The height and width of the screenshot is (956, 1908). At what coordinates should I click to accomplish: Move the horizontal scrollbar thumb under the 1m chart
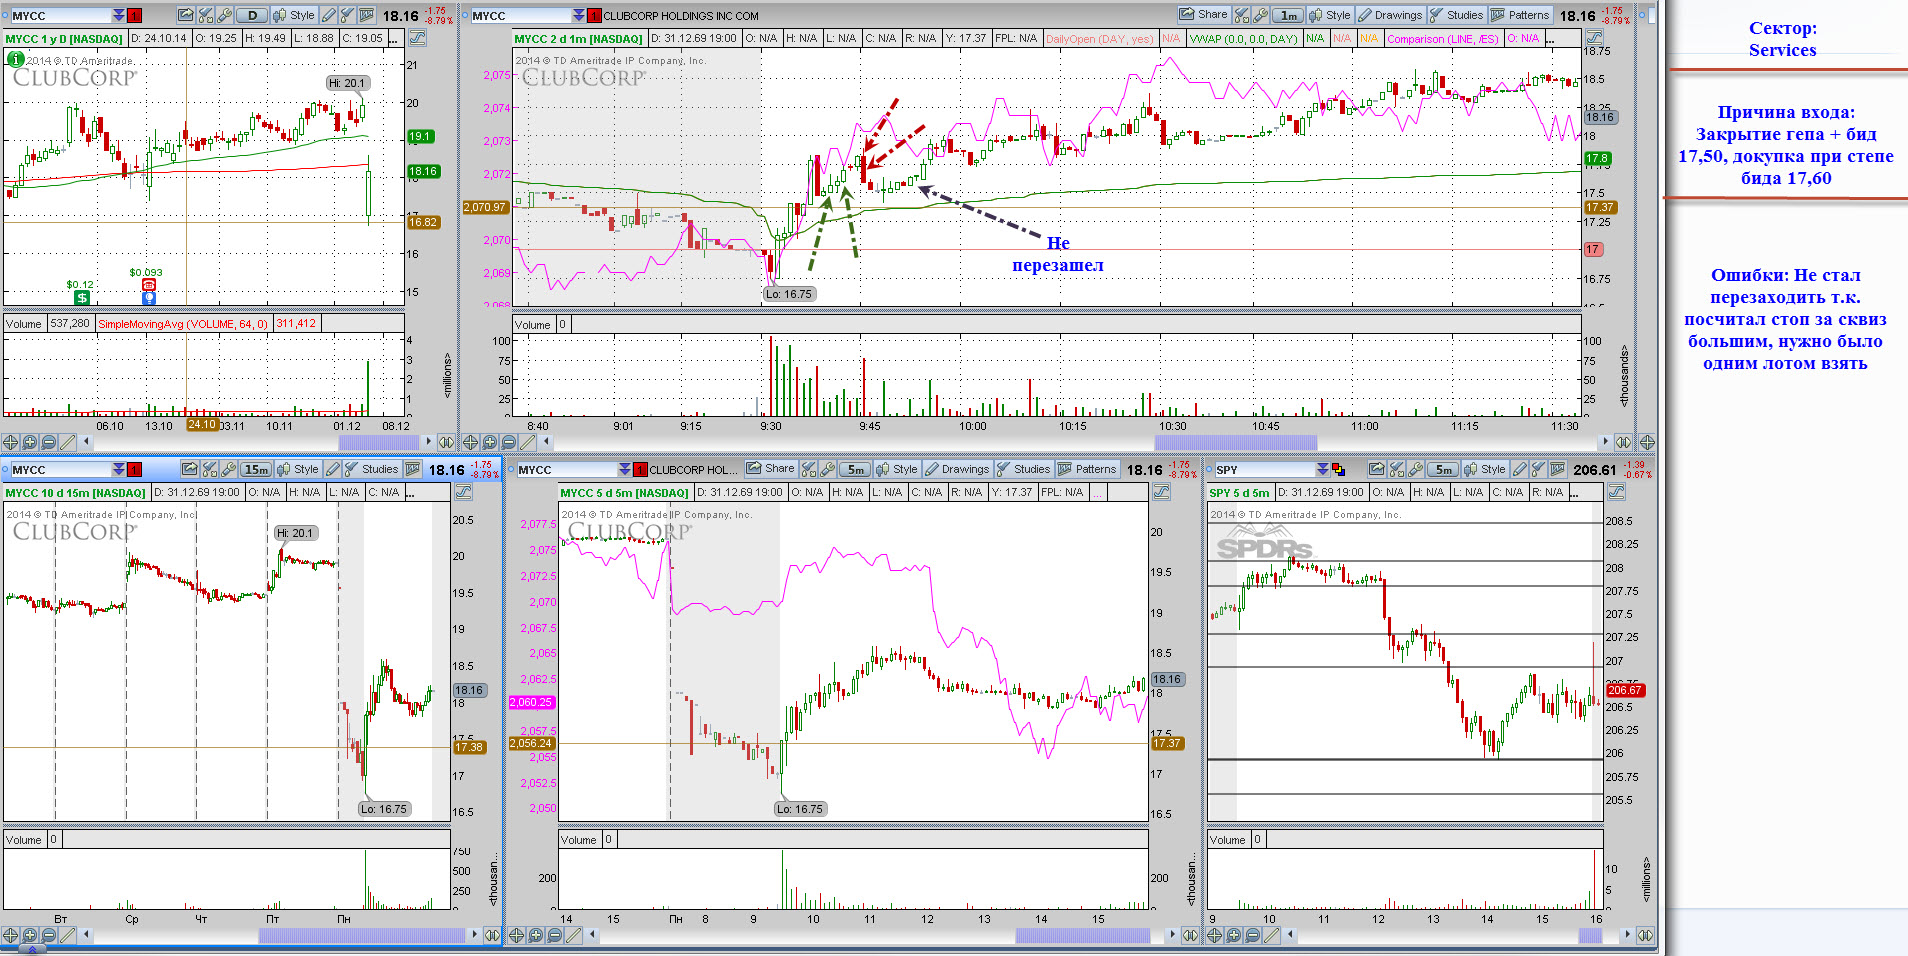coord(1236,442)
